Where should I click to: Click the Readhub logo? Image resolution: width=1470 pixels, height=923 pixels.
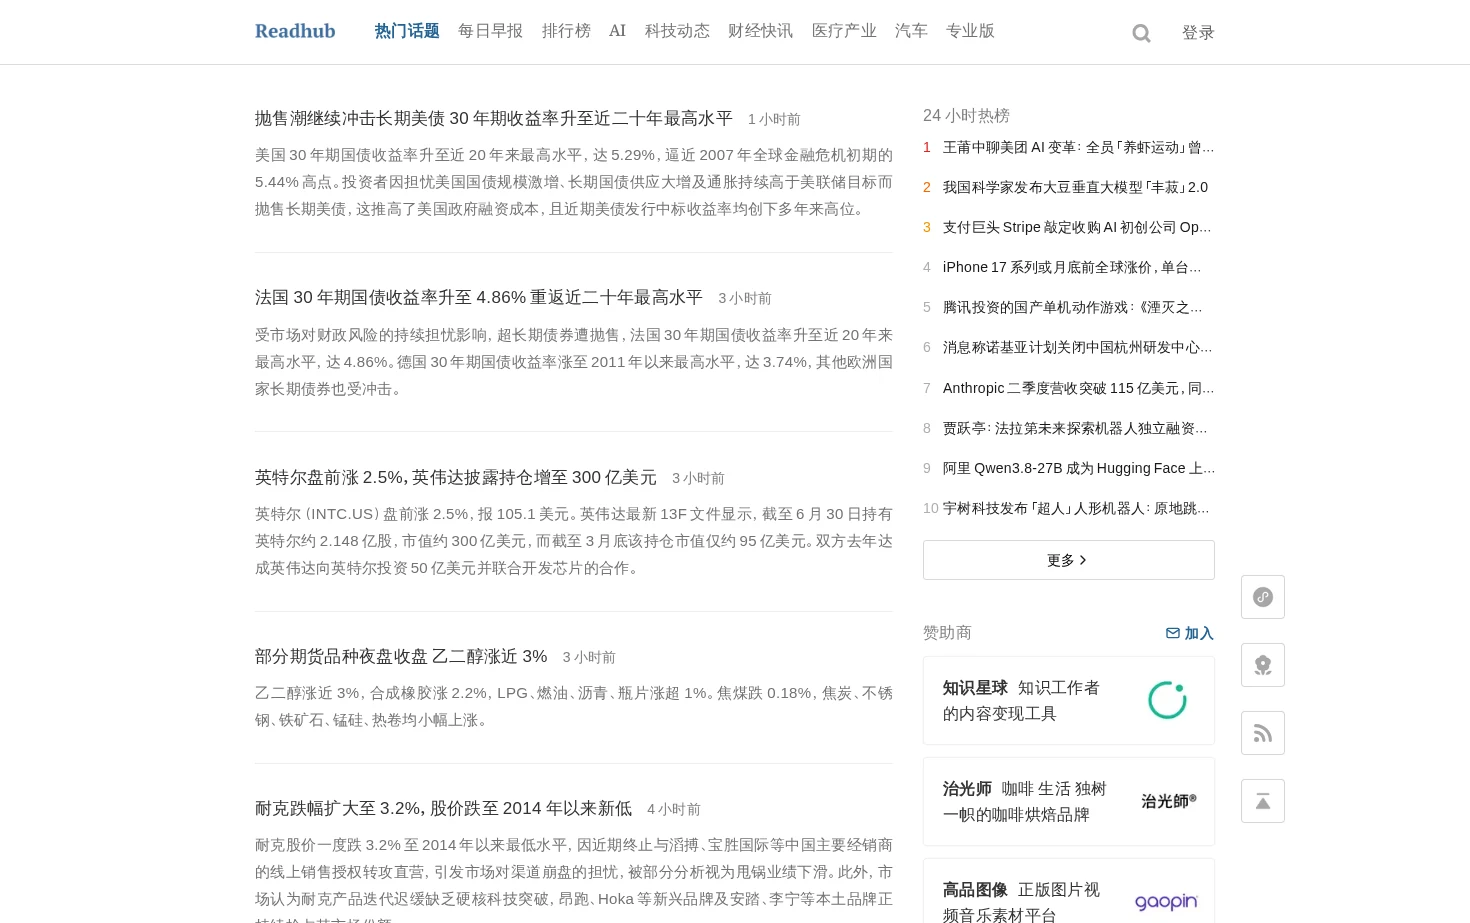pyautogui.click(x=295, y=31)
